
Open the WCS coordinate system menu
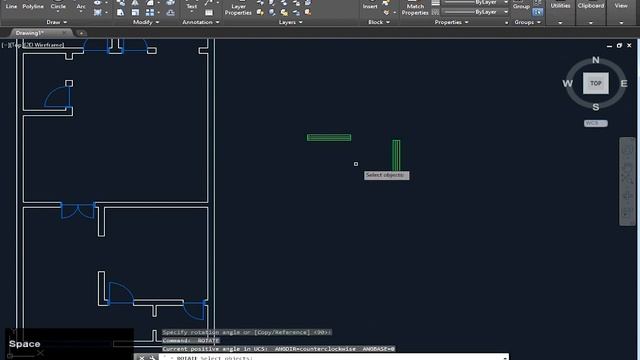coord(596,123)
